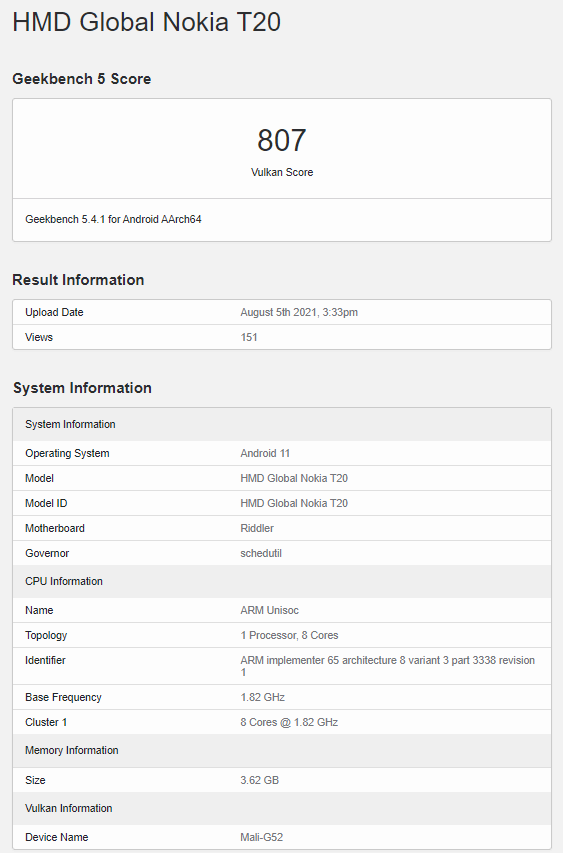The height and width of the screenshot is (853, 563).
Task: Select the Governor value schedutil
Action: pos(261,553)
